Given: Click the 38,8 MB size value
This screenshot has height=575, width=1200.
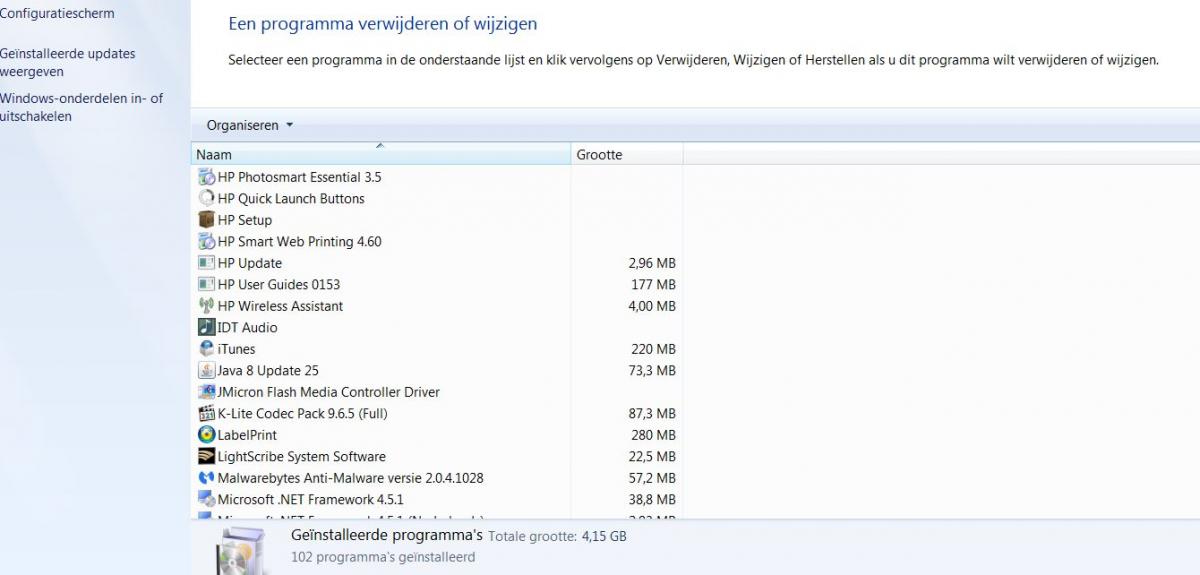Looking at the screenshot, I should click(x=652, y=499).
